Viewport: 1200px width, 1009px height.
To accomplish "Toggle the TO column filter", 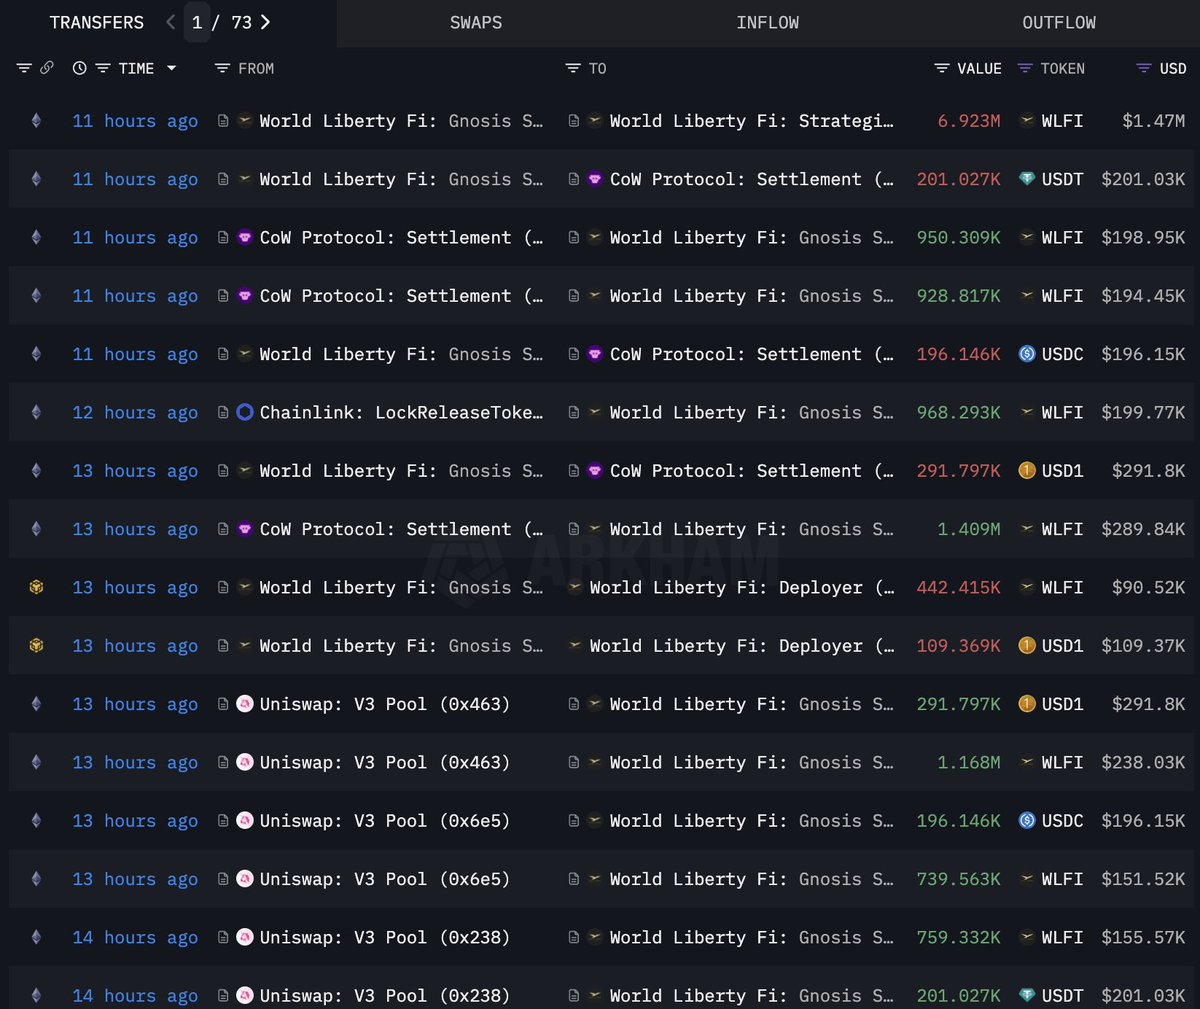I will pyautogui.click(x=573, y=68).
